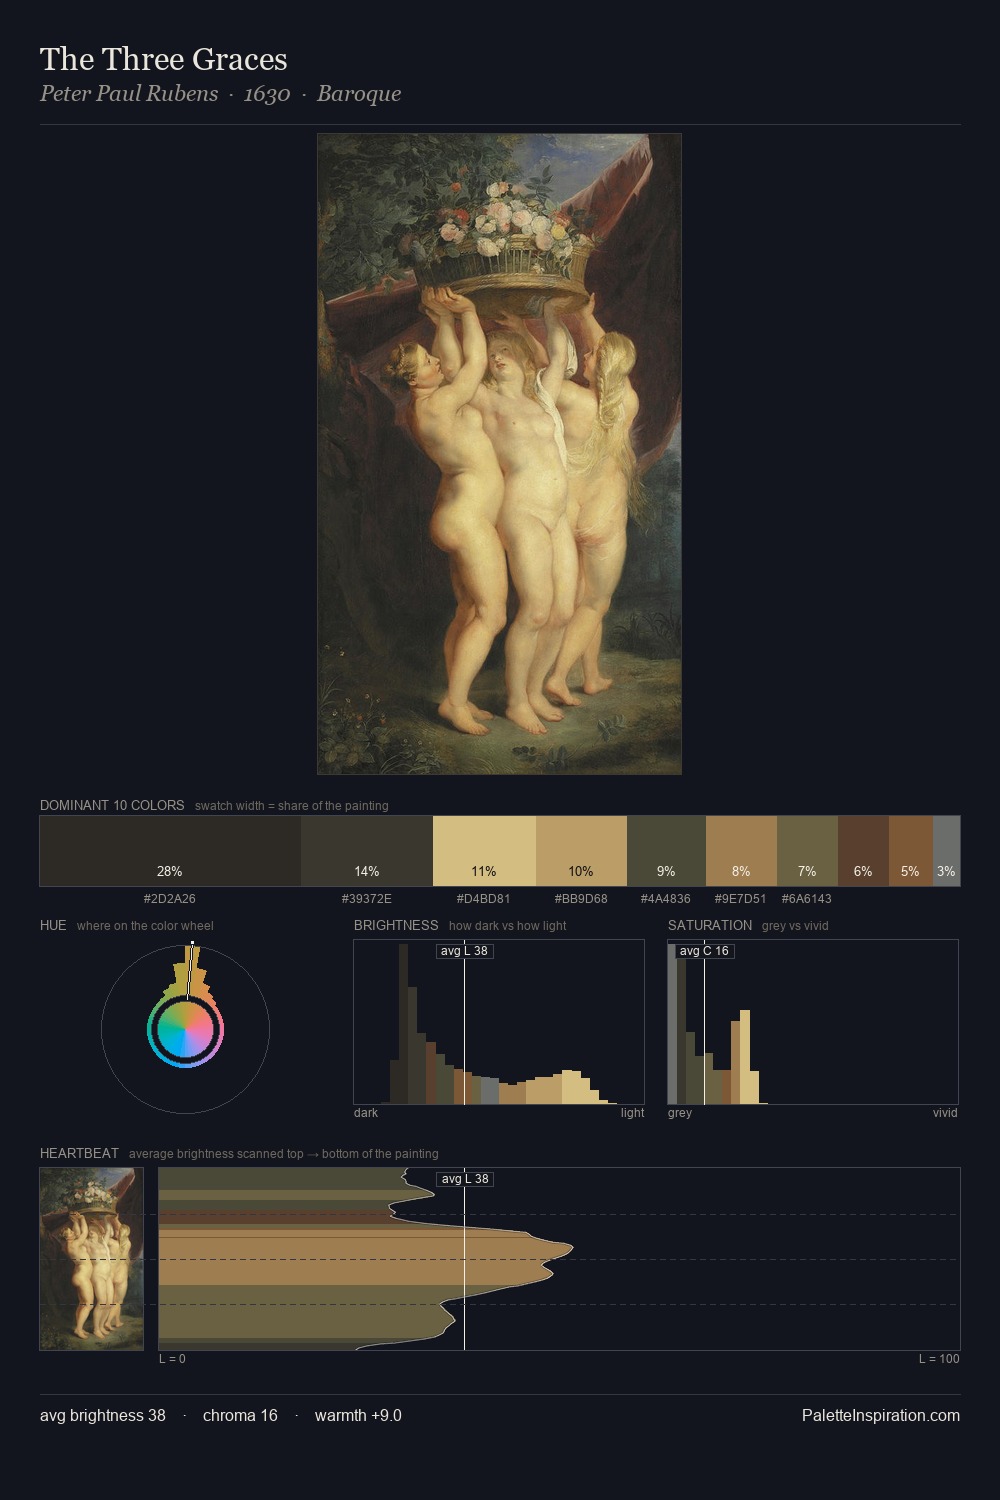
Task: Click the 7% swatch #6A6143
Action: pyautogui.click(x=807, y=851)
